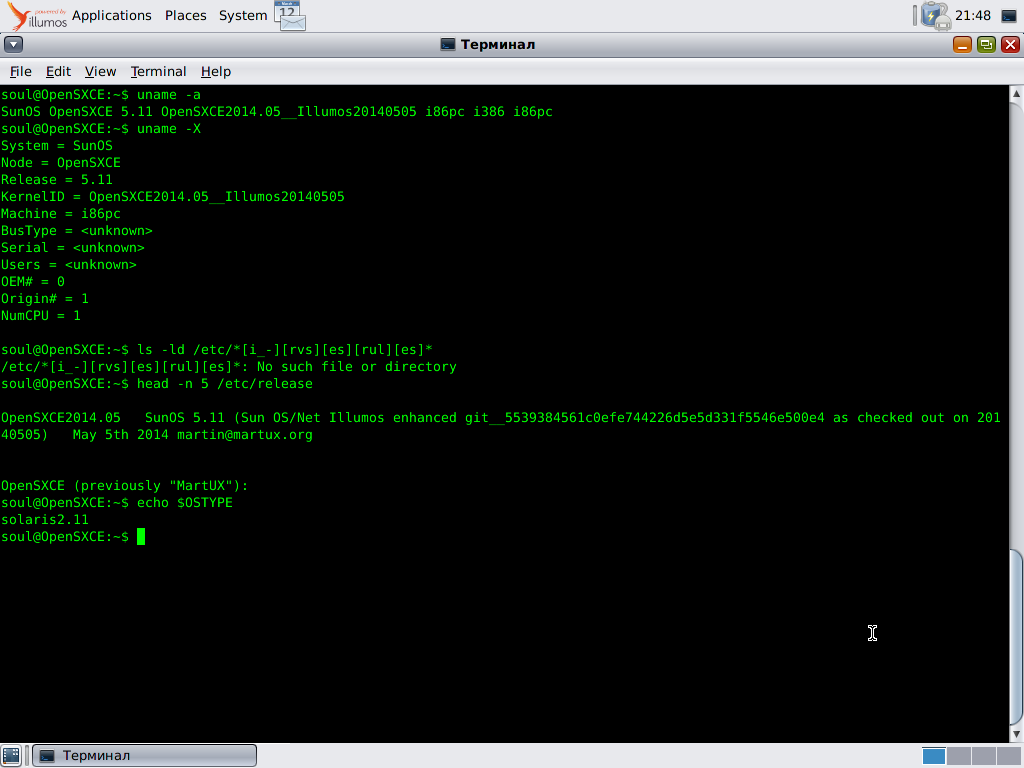Select the Терминал taskbar button

pos(144,756)
